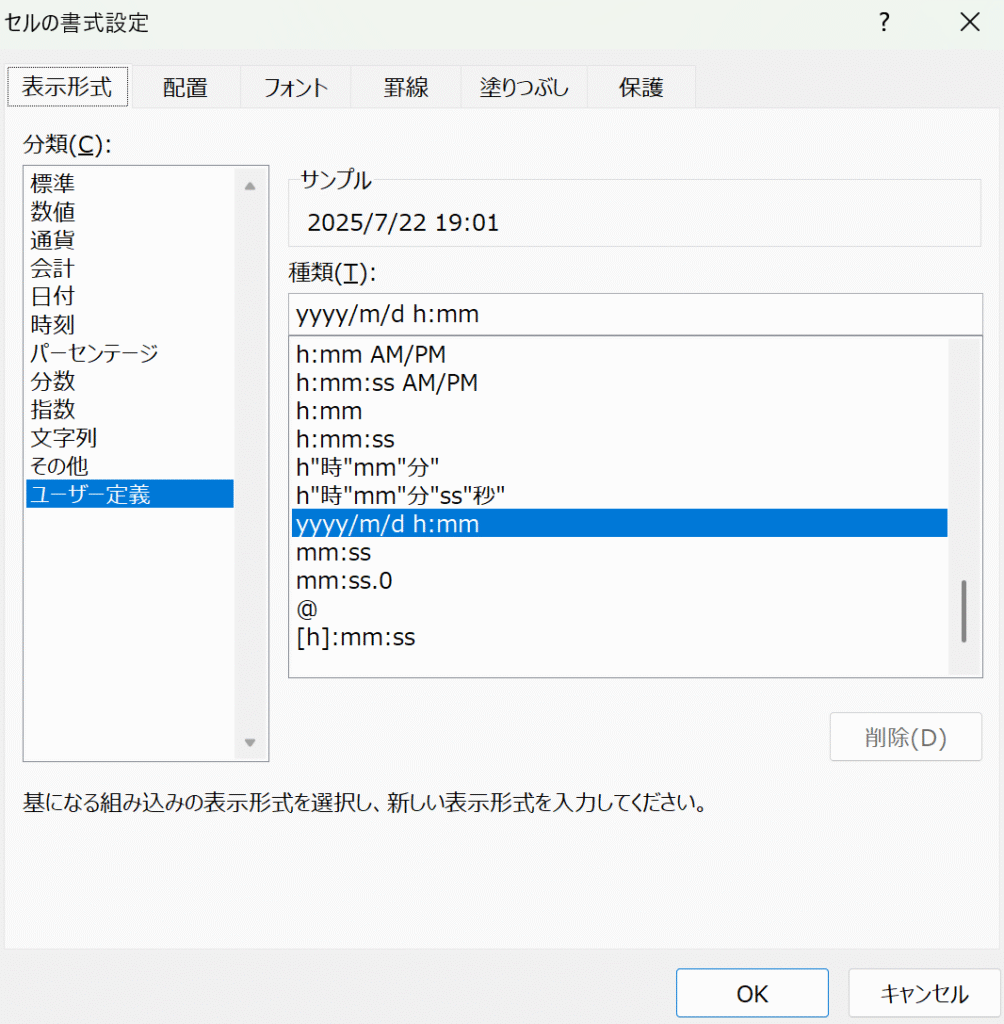Open the 塗りつぶし tab
This screenshot has height=1024, width=1004.
pos(524,87)
